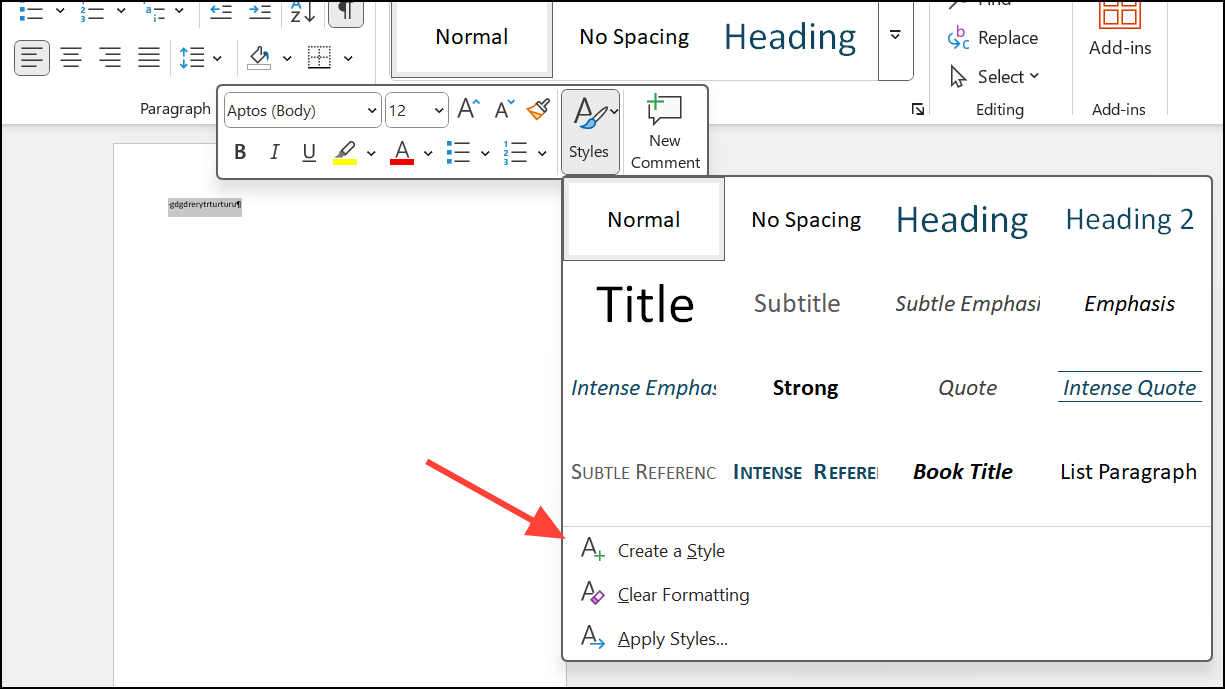This screenshot has width=1225, height=689.
Task: Click the bullets list icon in mini toolbar
Action: (459, 152)
